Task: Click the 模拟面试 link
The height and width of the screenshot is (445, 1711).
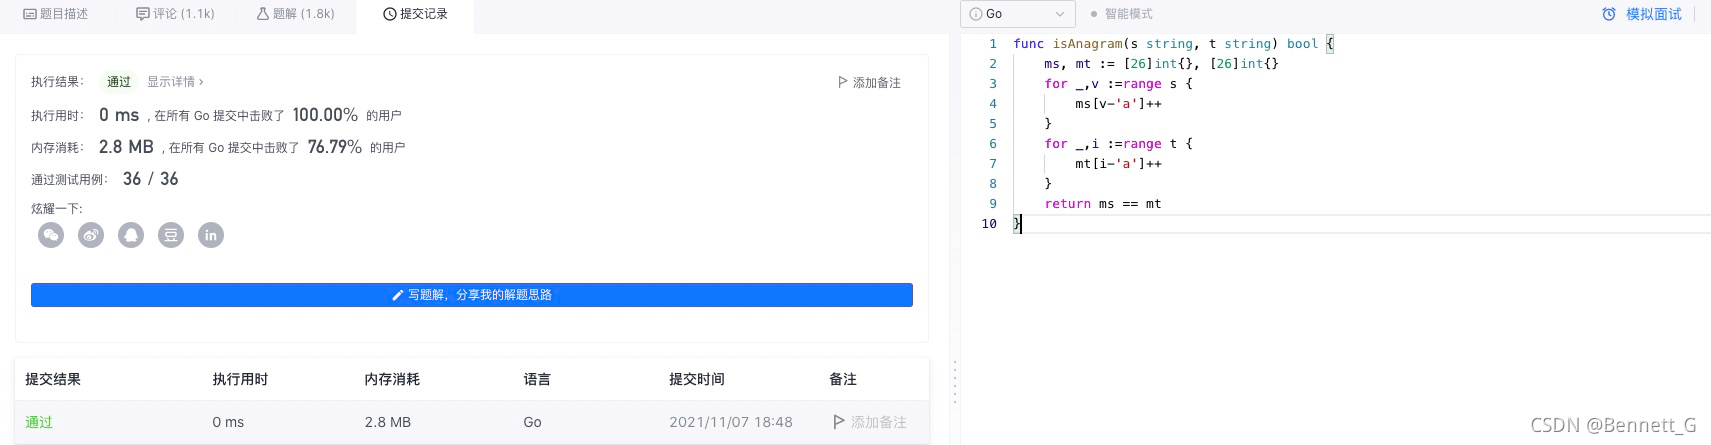Action: (x=1654, y=14)
